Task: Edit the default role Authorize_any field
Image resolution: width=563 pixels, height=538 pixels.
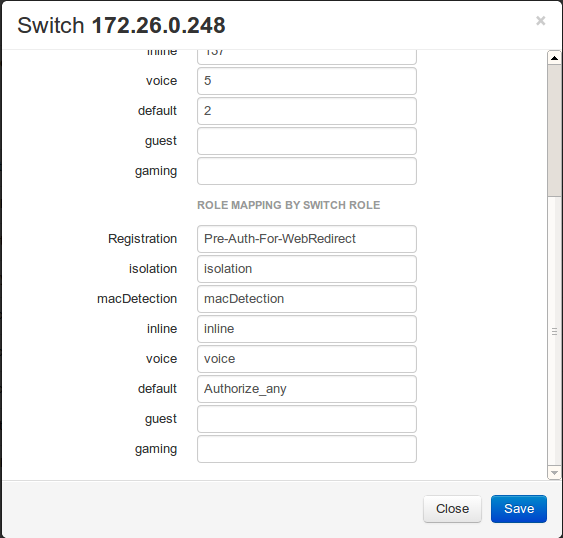Action: tap(307, 389)
